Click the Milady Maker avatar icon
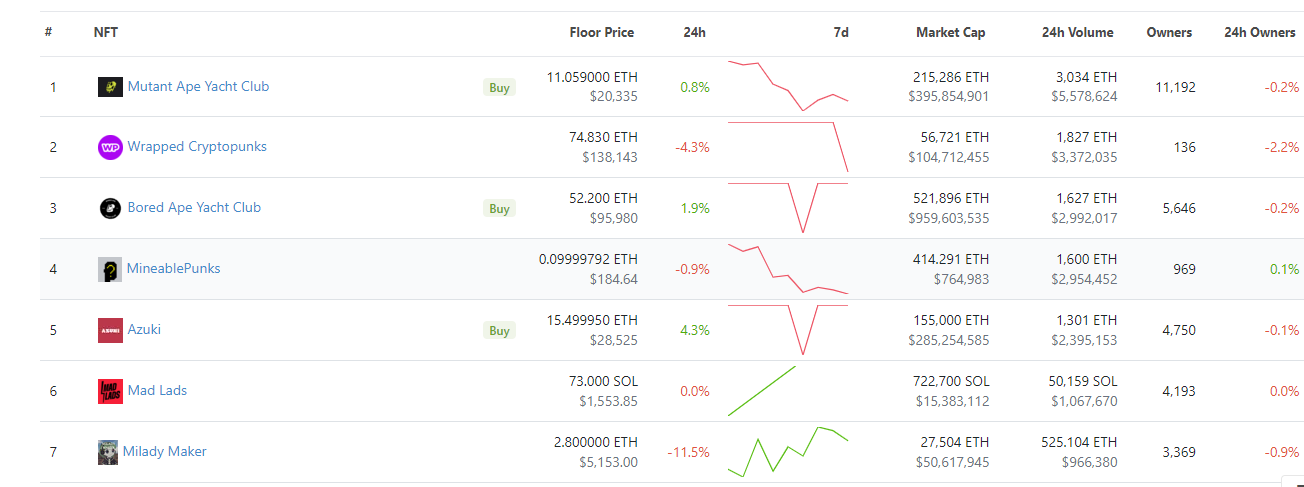1304x487 pixels. [108, 452]
